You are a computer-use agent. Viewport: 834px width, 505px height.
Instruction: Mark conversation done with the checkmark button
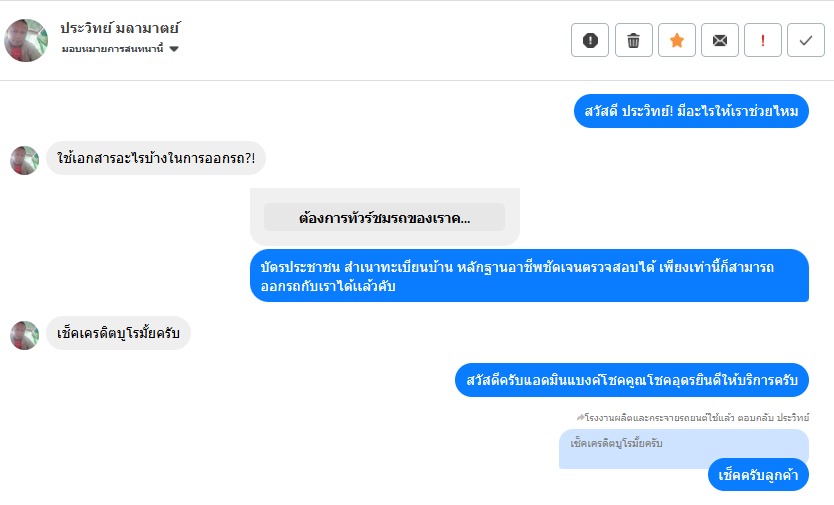[806, 40]
